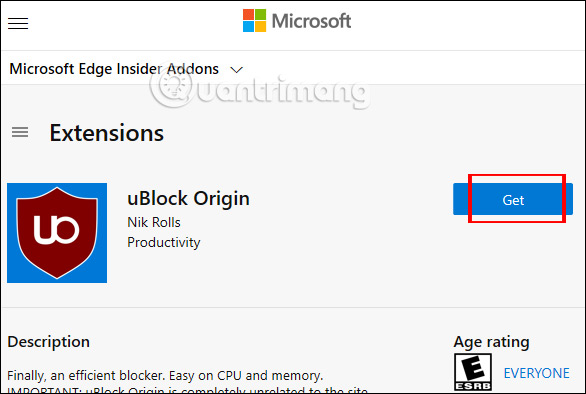The height and width of the screenshot is (394, 586).
Task: Click the ESRB Everyone rating icon
Action: [473, 372]
